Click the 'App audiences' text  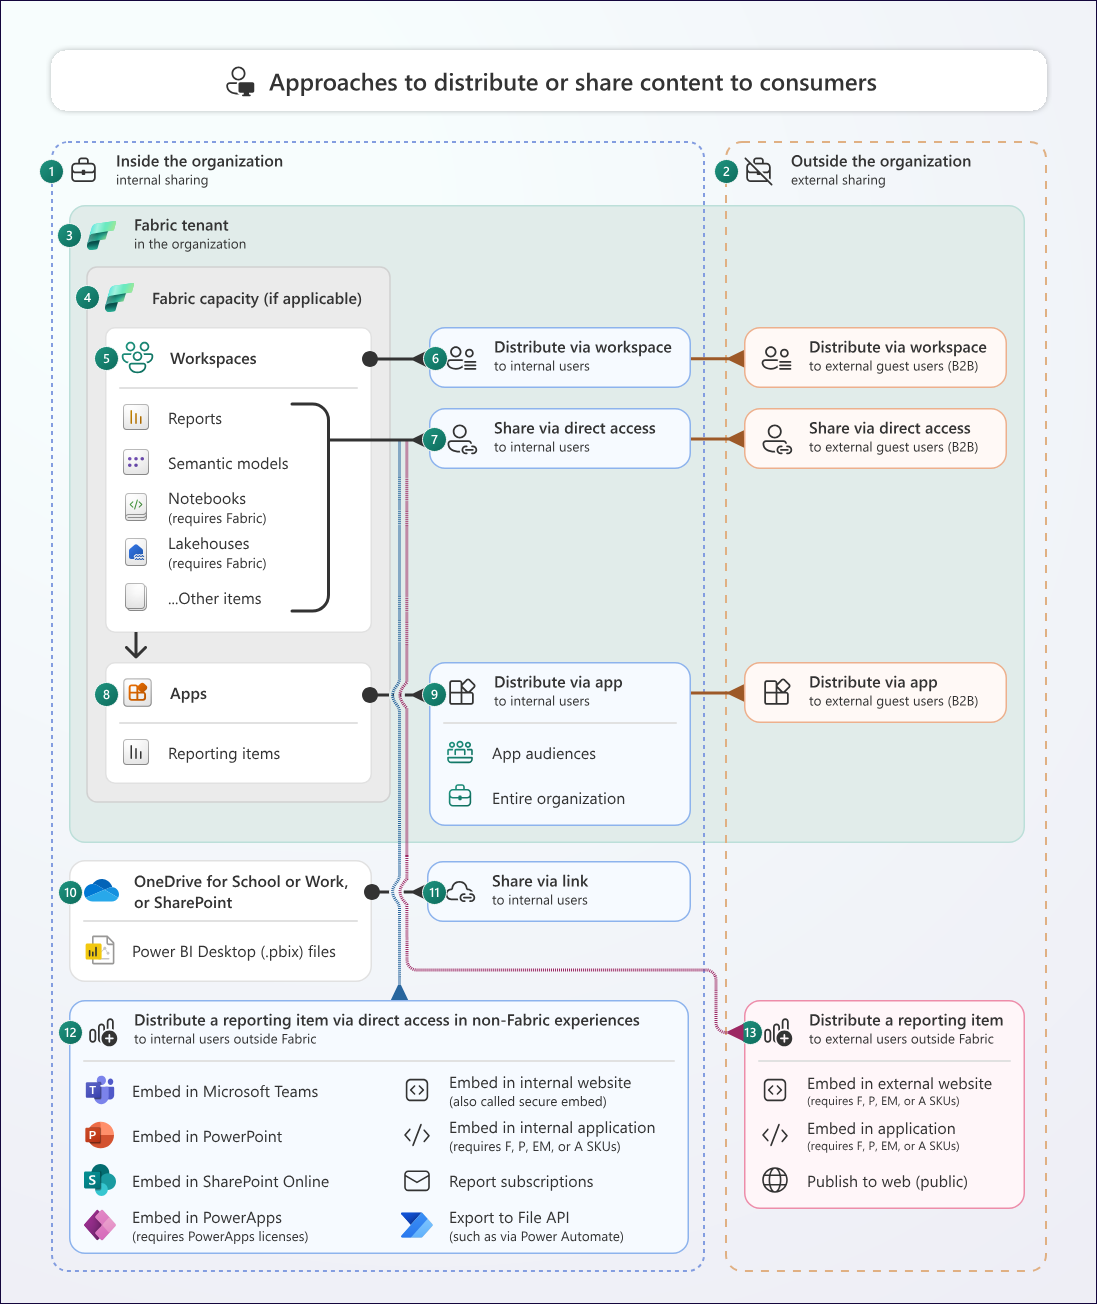544,753
